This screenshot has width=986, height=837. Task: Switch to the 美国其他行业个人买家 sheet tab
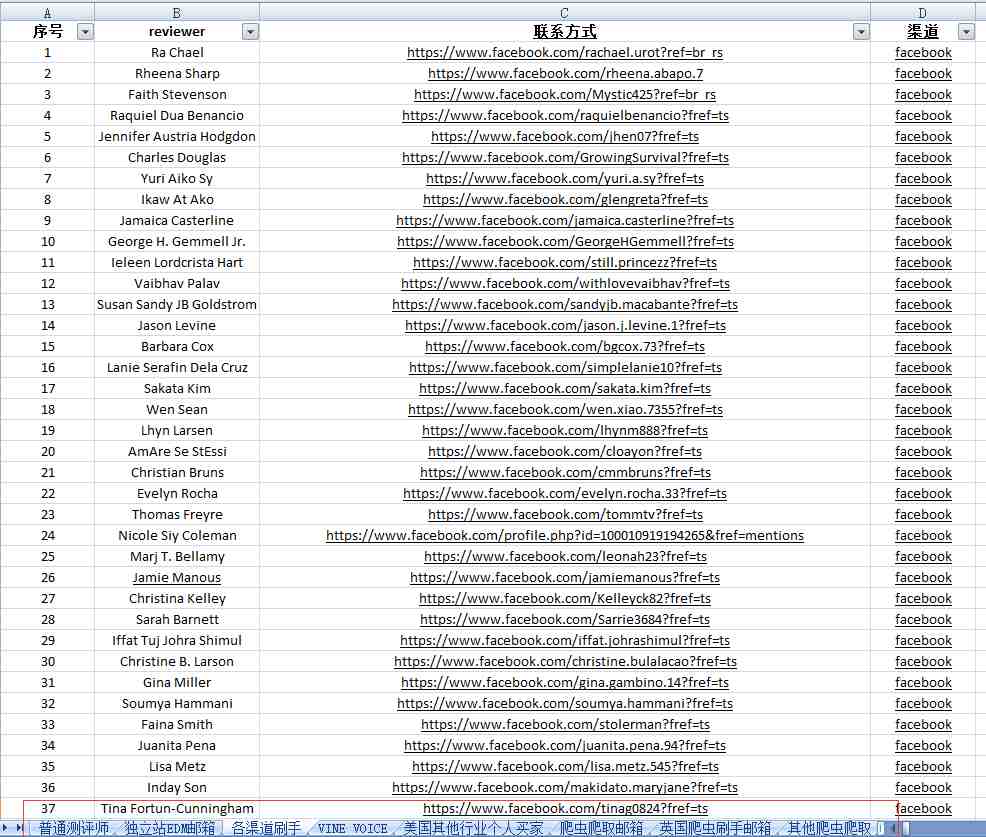pyautogui.click(x=473, y=829)
